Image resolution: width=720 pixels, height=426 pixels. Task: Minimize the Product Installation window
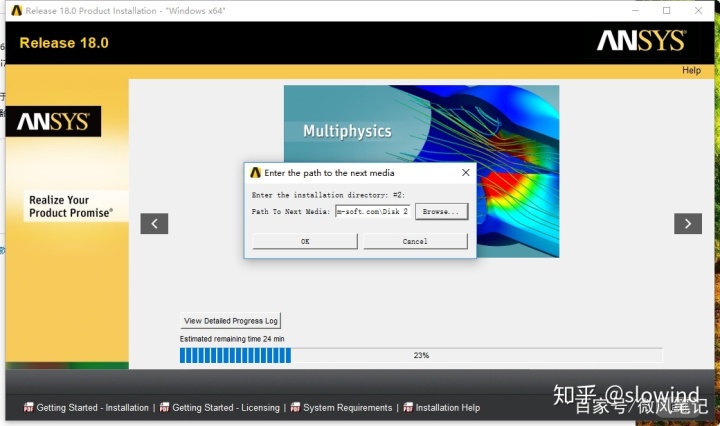pos(636,11)
